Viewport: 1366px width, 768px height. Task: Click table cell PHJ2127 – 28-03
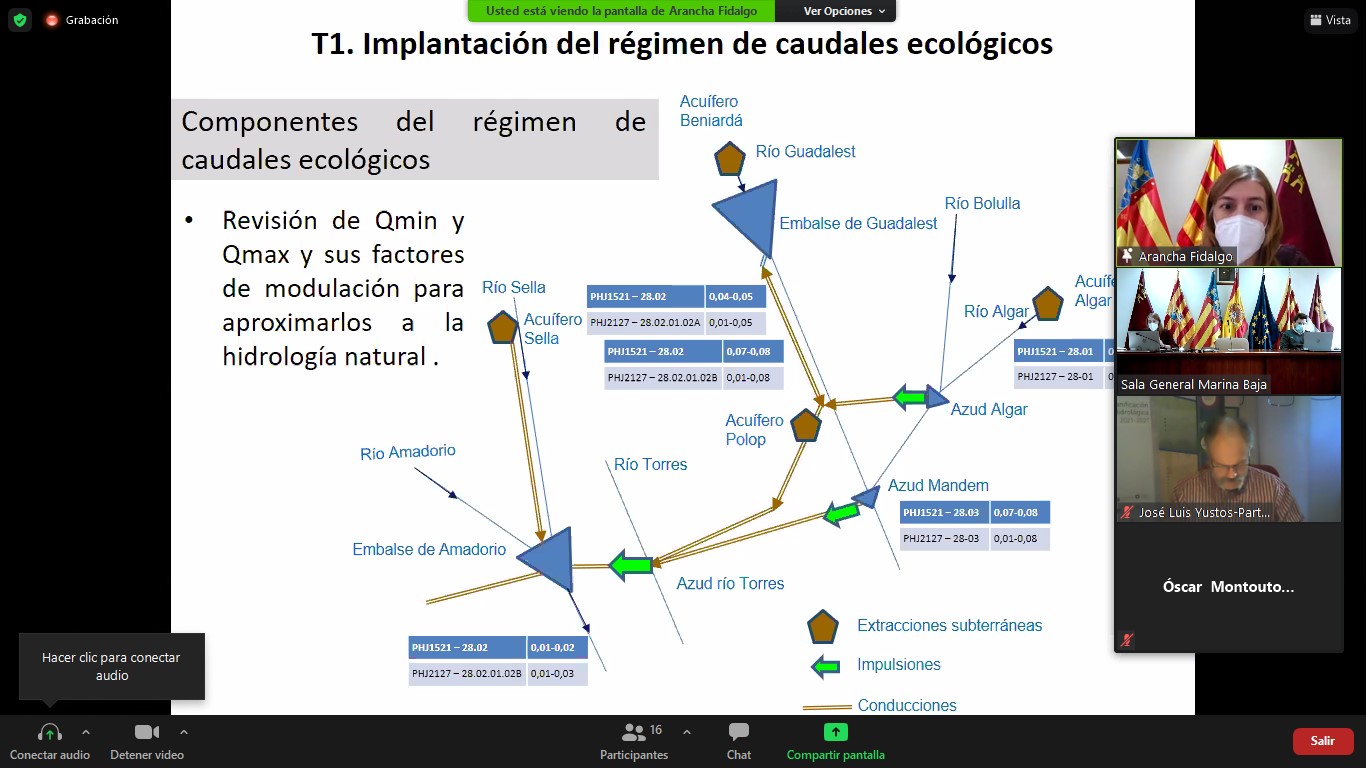coord(945,538)
